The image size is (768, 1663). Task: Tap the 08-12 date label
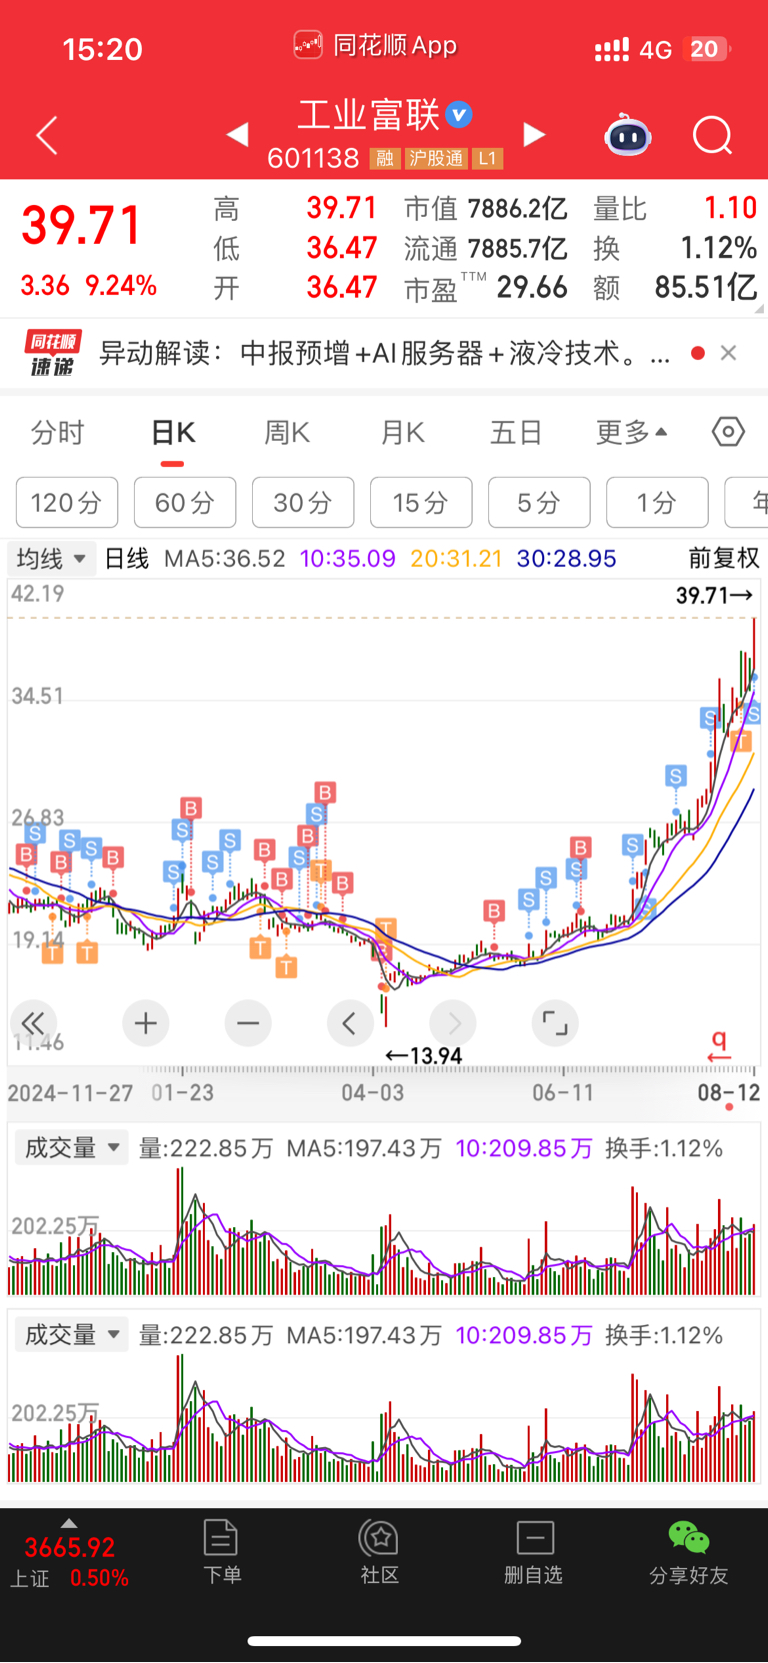(x=729, y=1093)
